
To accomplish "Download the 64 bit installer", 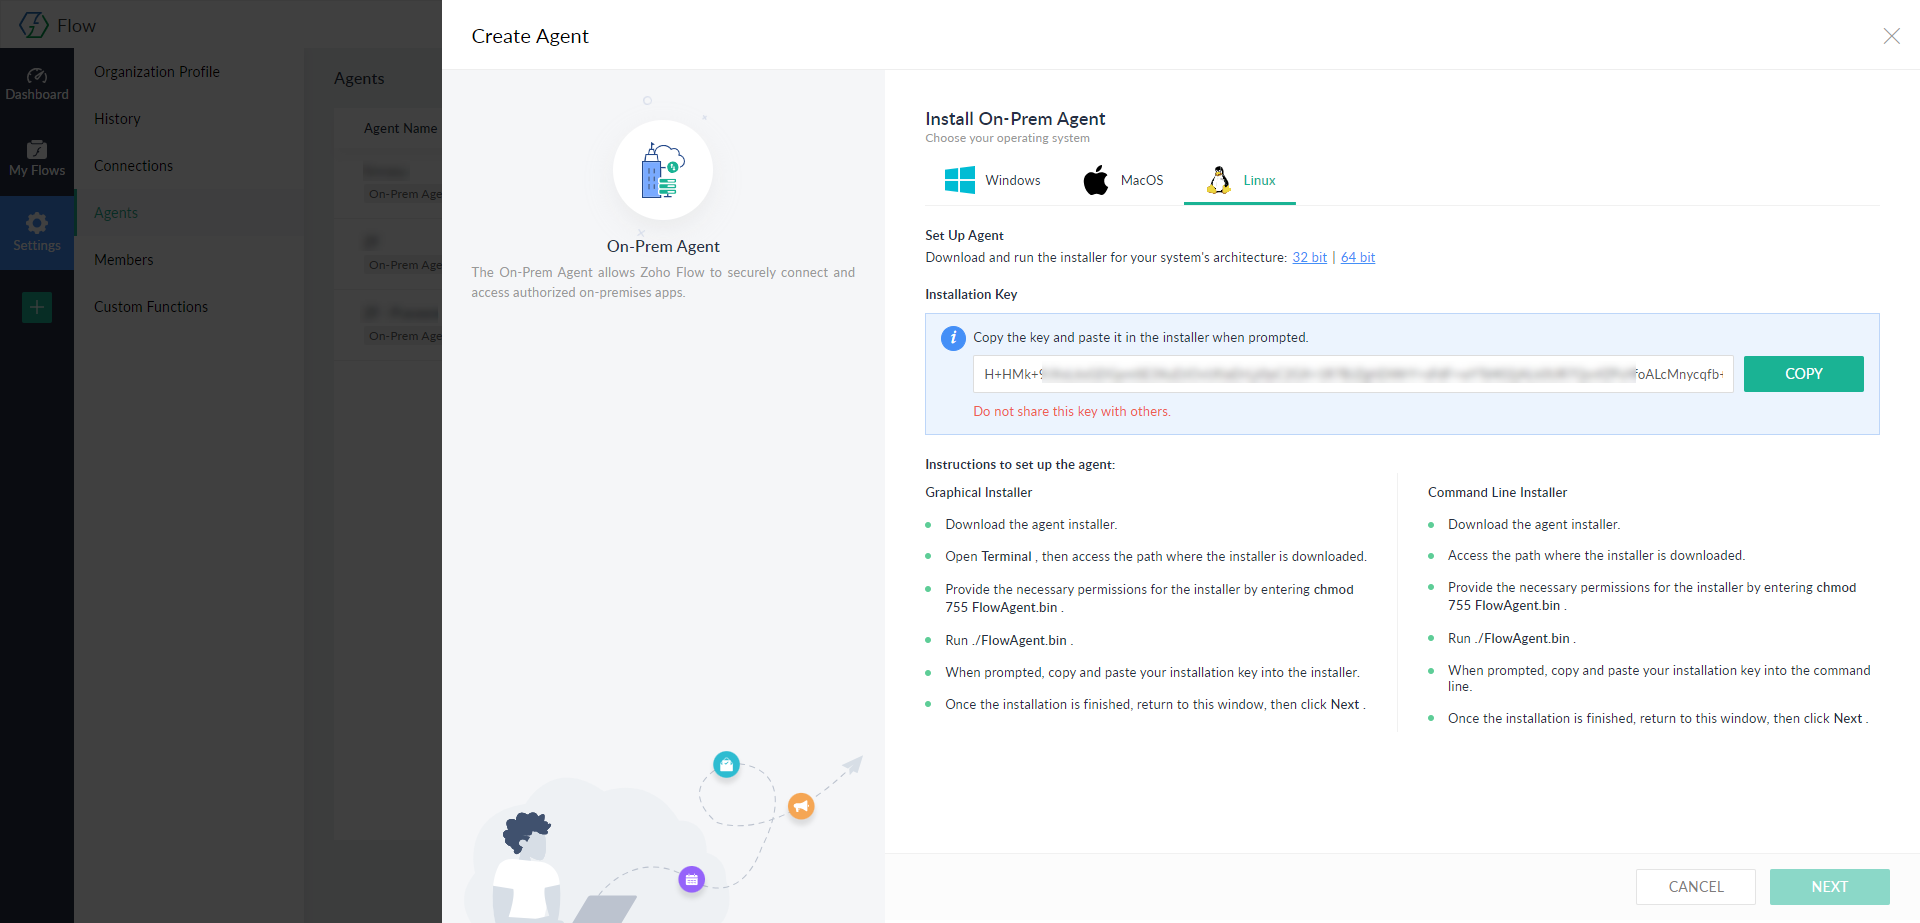I will click(x=1358, y=258).
